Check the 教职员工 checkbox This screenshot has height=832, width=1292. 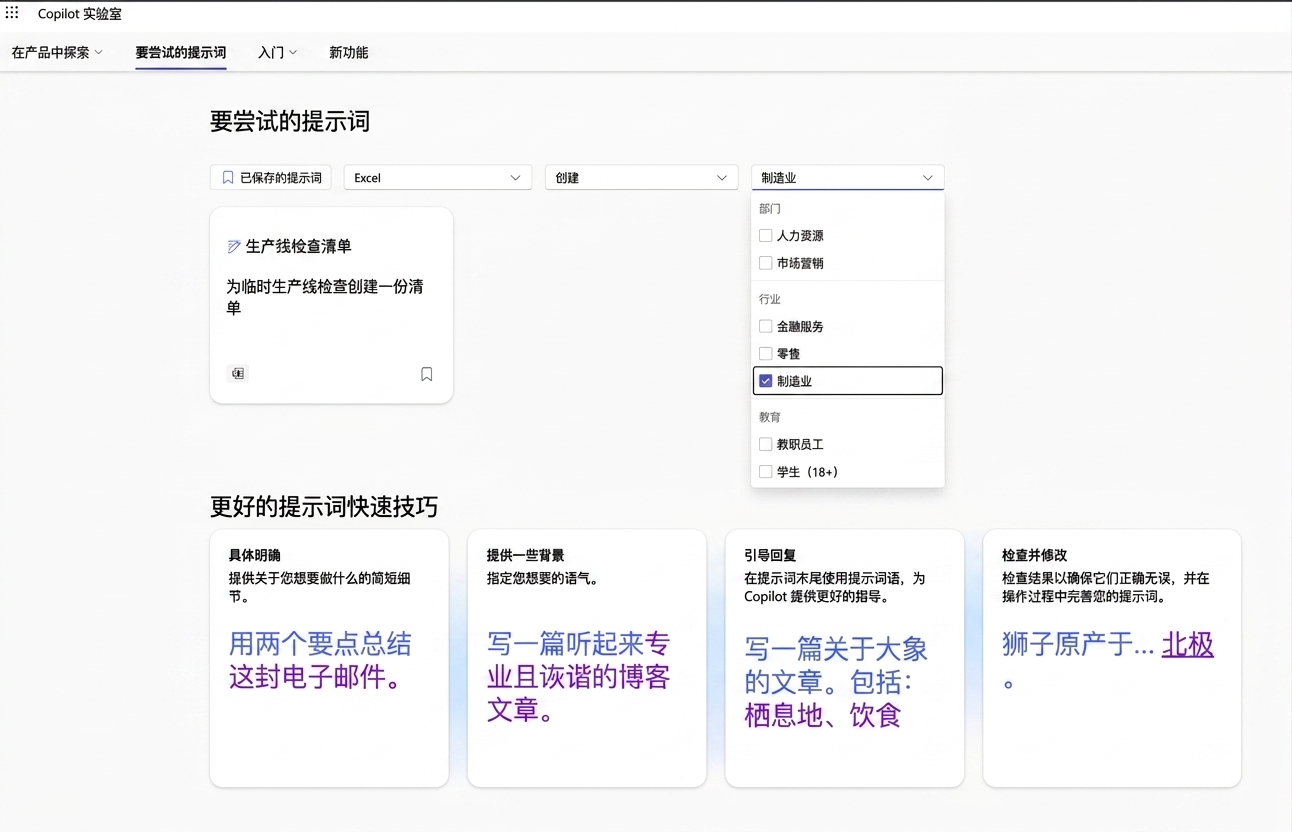click(x=765, y=444)
